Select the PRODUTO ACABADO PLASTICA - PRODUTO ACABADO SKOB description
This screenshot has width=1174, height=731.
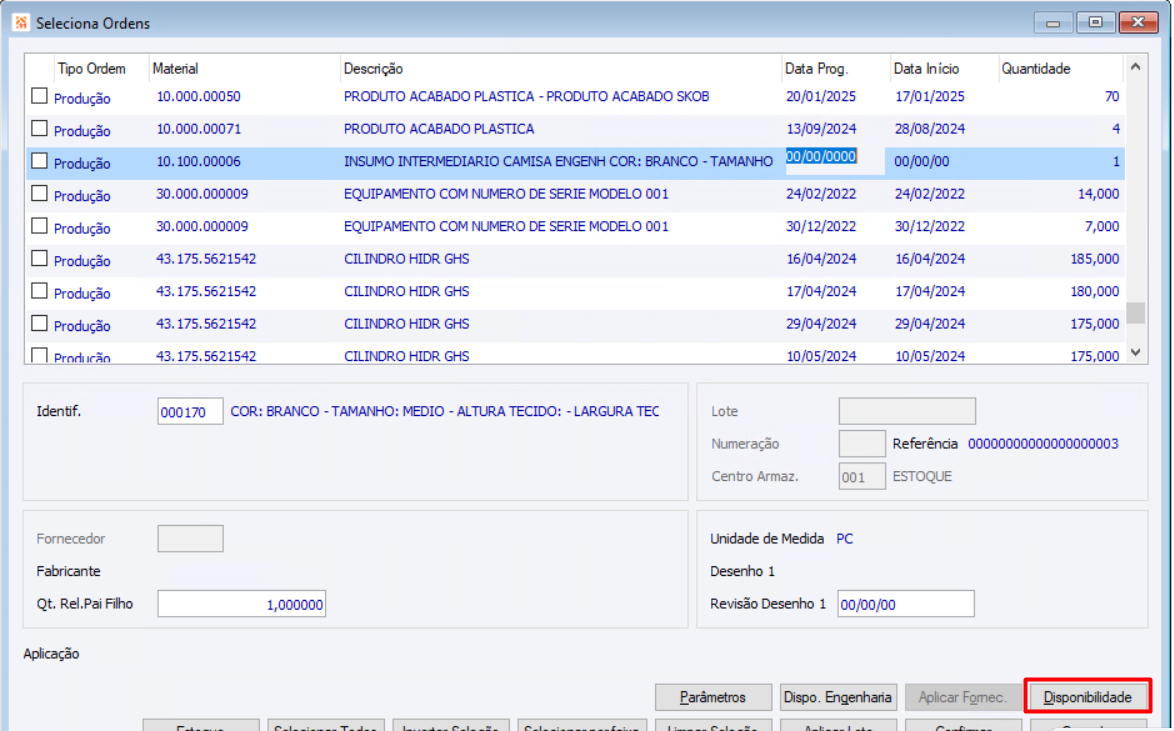(x=526, y=97)
